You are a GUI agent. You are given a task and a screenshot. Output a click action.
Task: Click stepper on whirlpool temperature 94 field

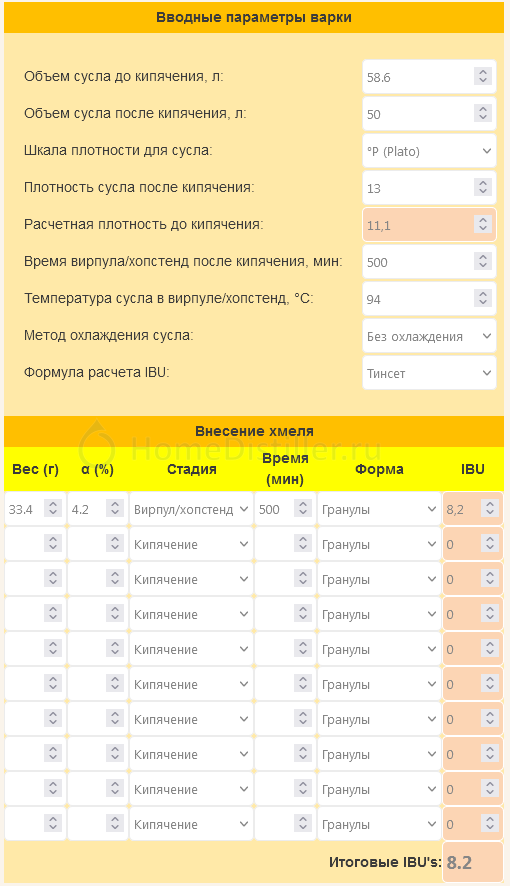[483, 298]
